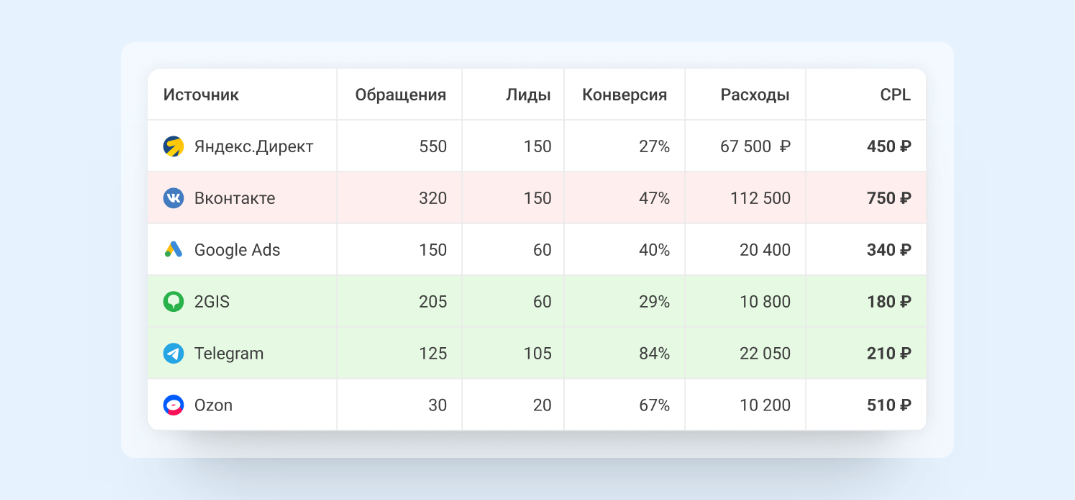The height and width of the screenshot is (500, 1075).
Task: Click the Google Ads logo icon
Action: (x=174, y=250)
